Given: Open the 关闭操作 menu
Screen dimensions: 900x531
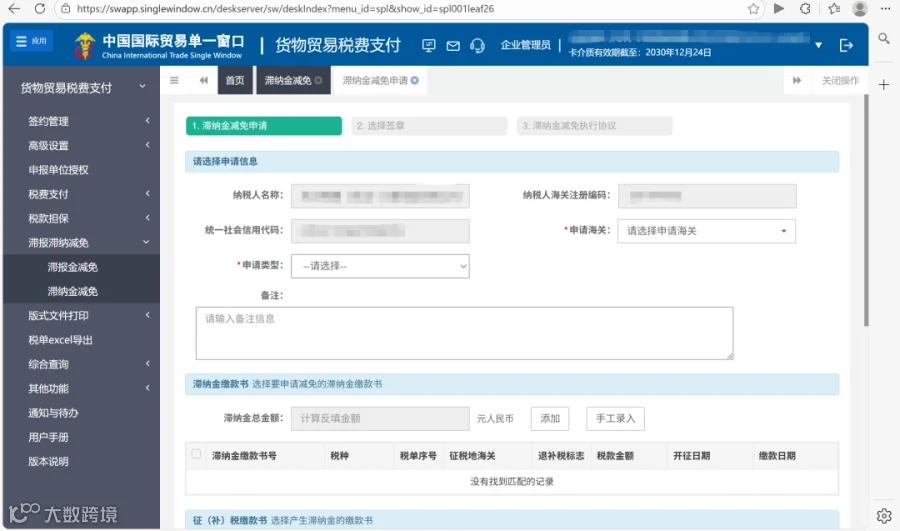Looking at the screenshot, I should (840, 80).
